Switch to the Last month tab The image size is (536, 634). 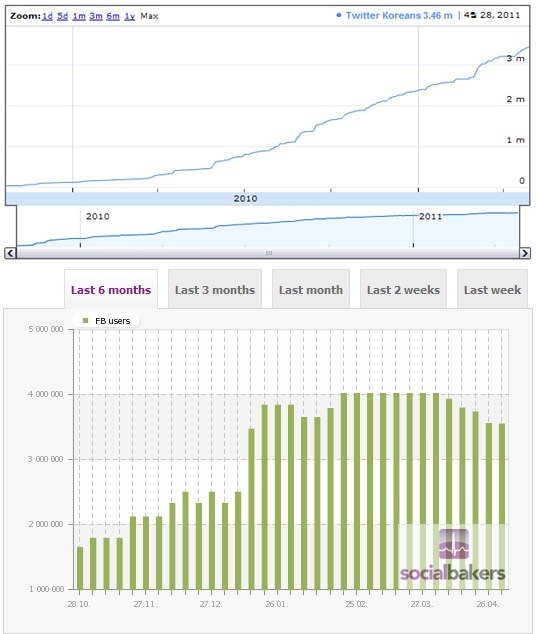tap(310, 290)
